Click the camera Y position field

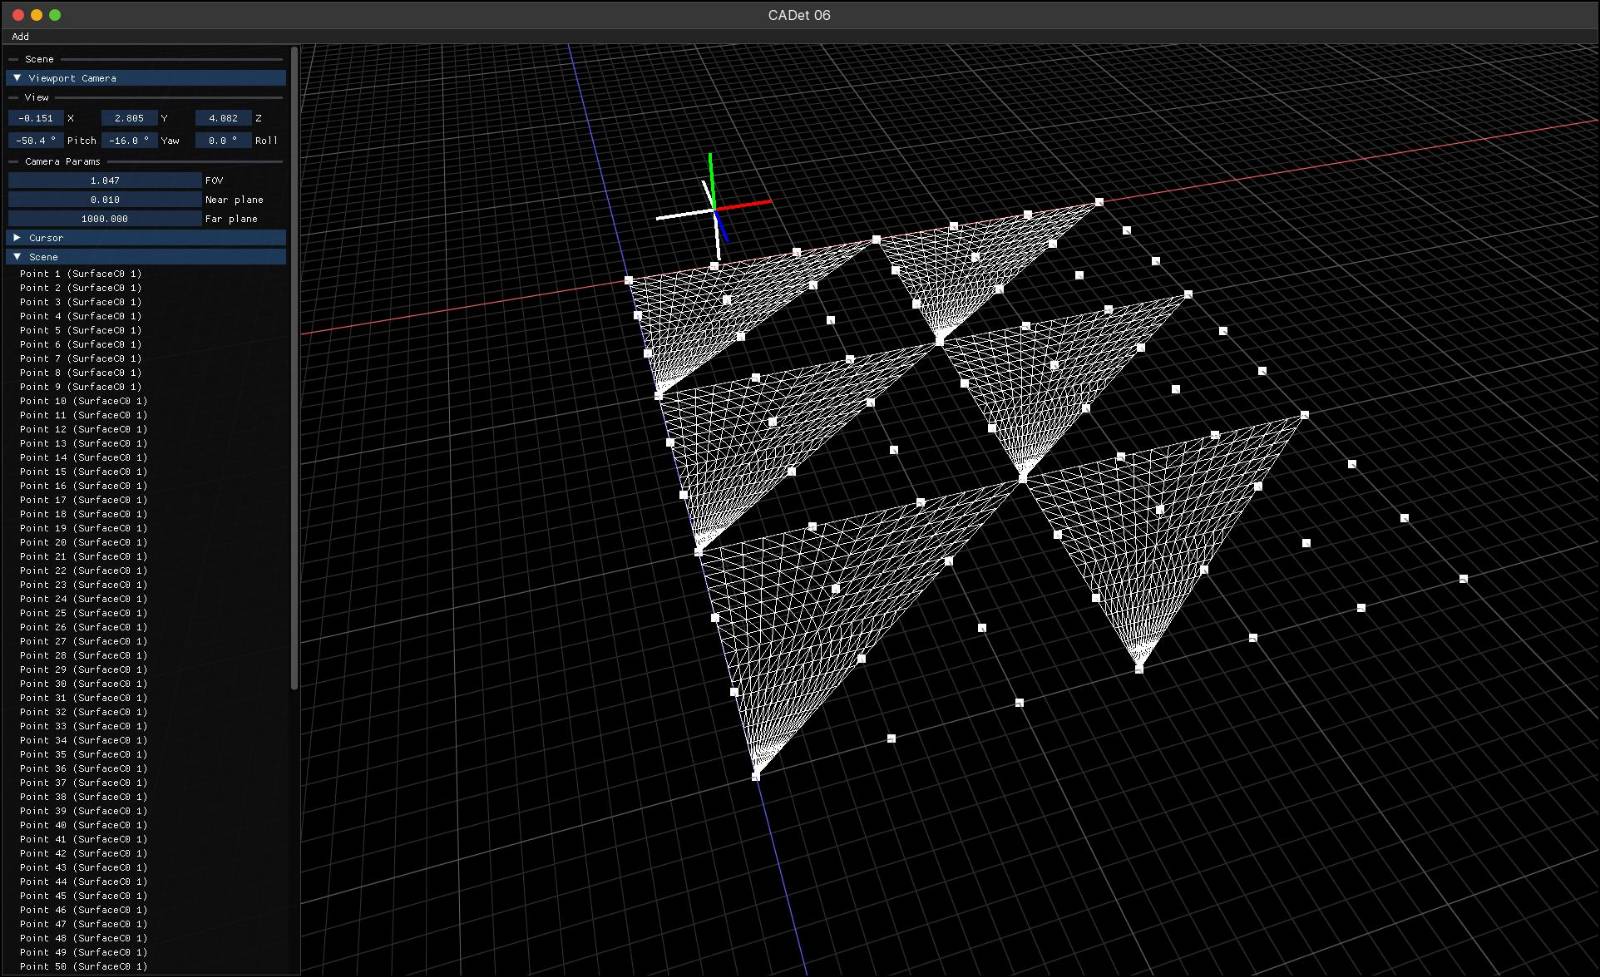[129, 118]
